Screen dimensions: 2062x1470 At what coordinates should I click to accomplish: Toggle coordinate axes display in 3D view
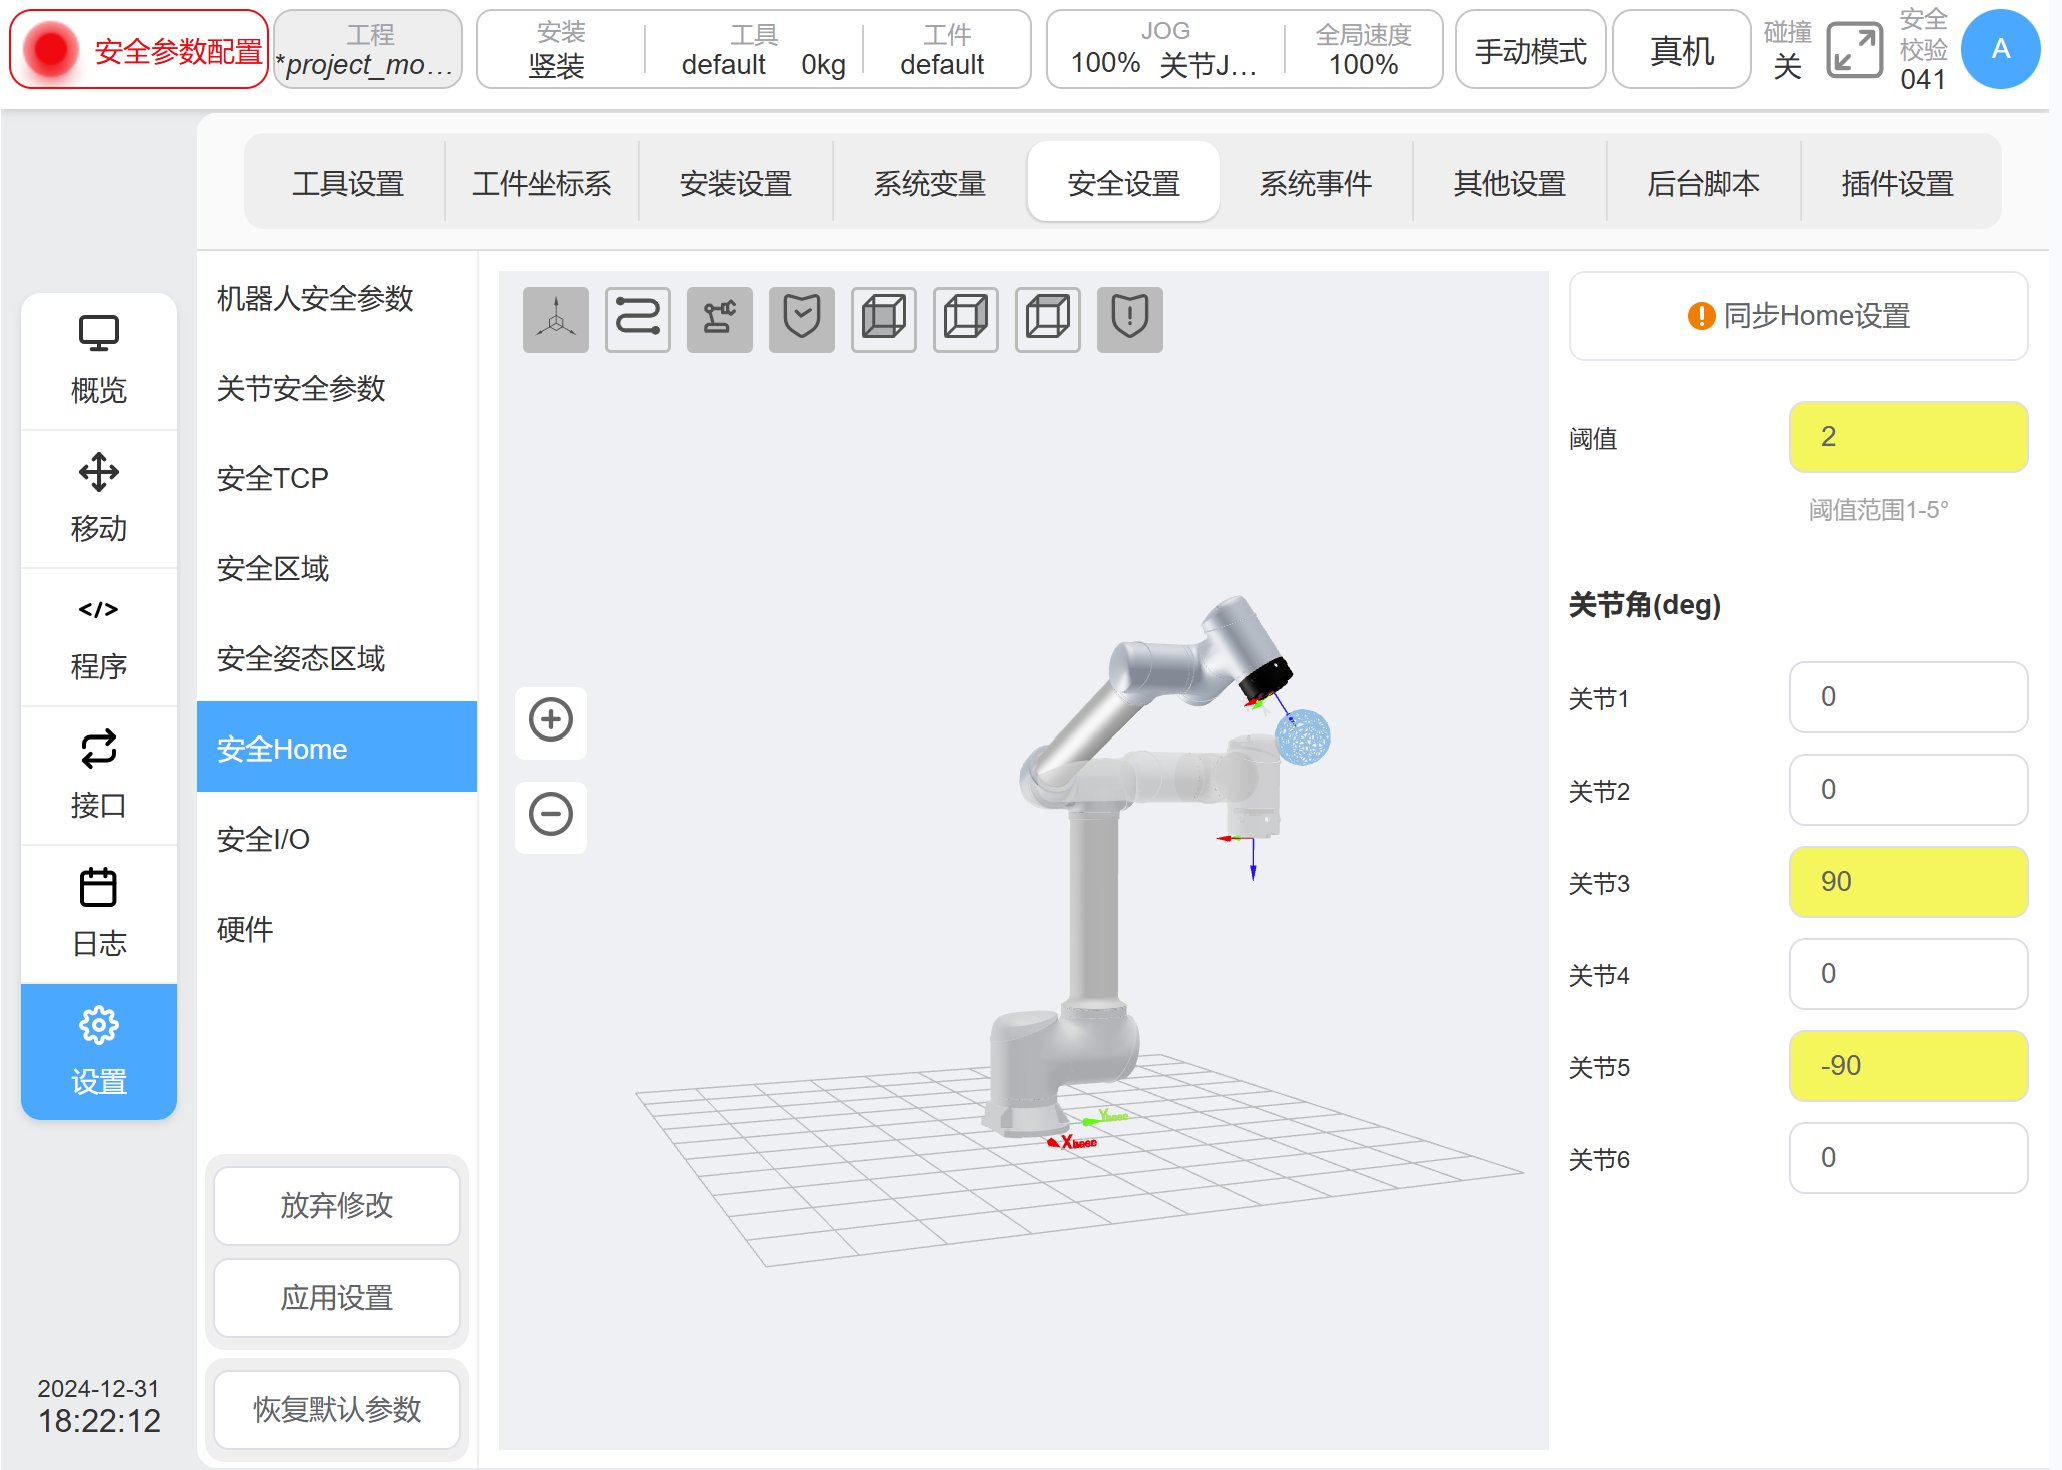click(555, 320)
